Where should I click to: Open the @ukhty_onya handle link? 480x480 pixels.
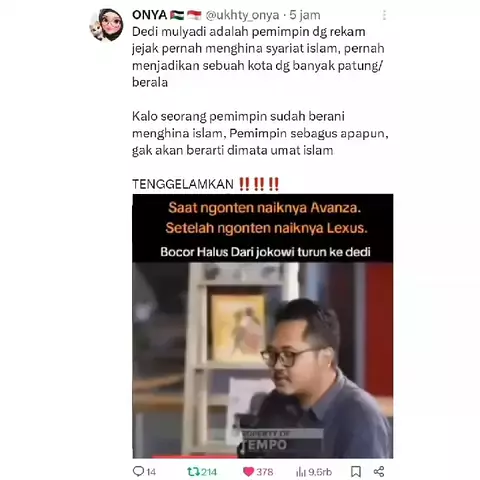(242, 15)
